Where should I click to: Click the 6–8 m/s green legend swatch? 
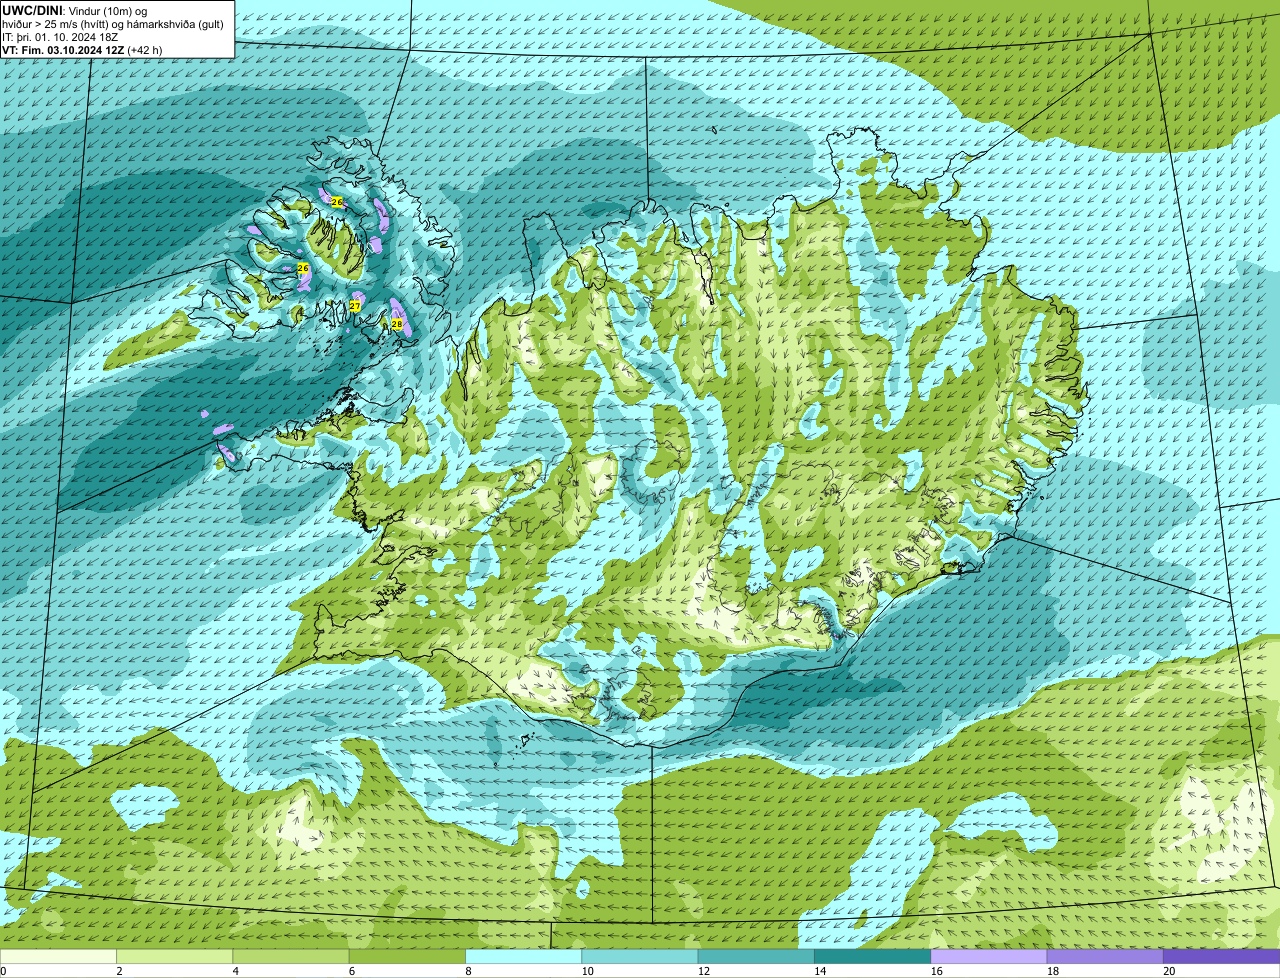(x=407, y=956)
